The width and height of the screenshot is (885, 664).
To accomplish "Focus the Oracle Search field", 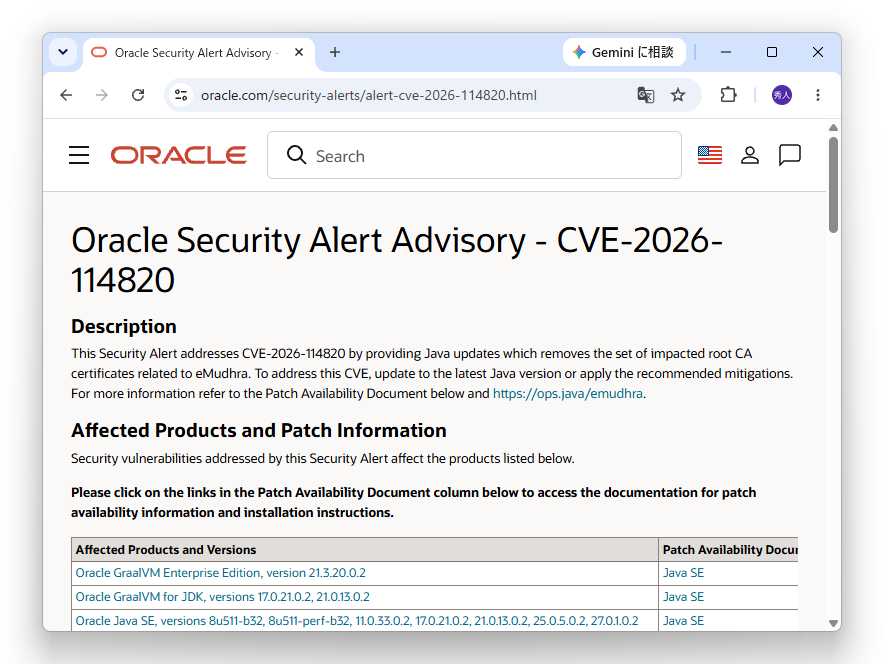I will click(474, 155).
